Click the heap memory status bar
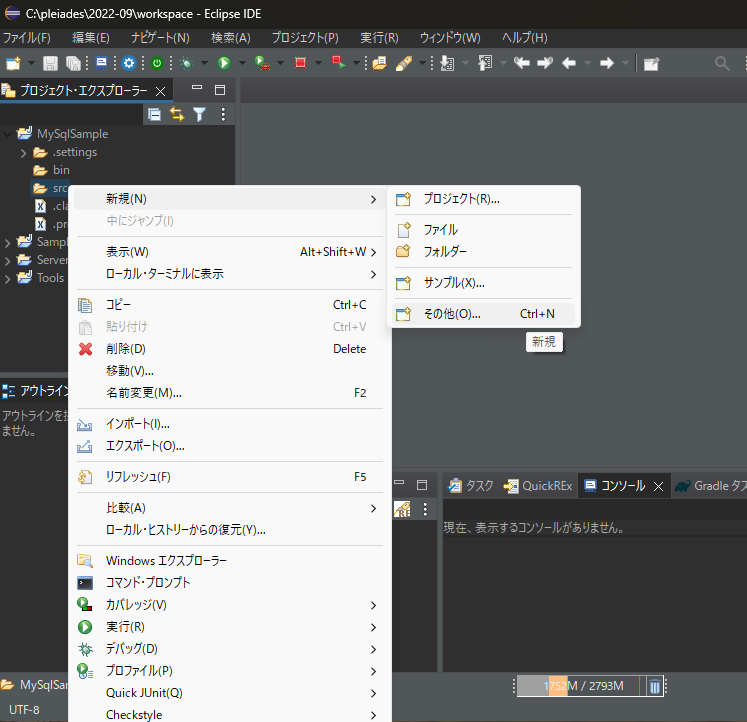This screenshot has width=747, height=722. [x=581, y=686]
